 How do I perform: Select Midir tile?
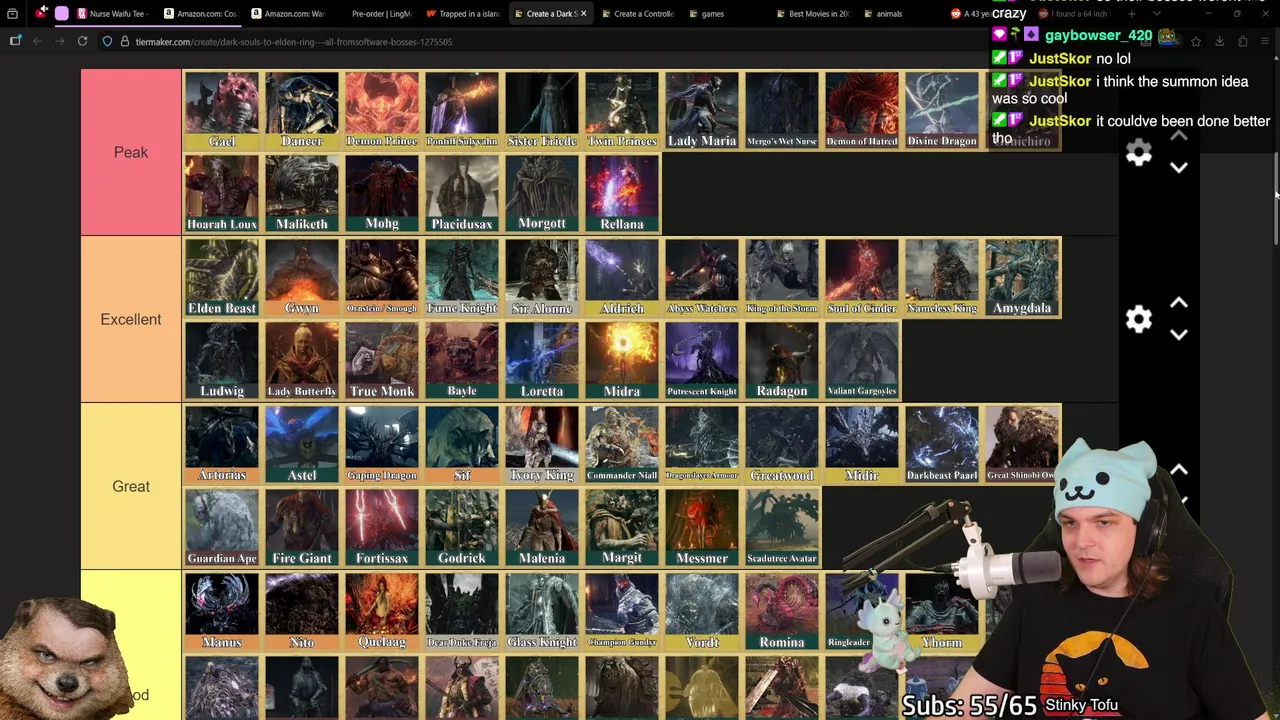pos(862,444)
